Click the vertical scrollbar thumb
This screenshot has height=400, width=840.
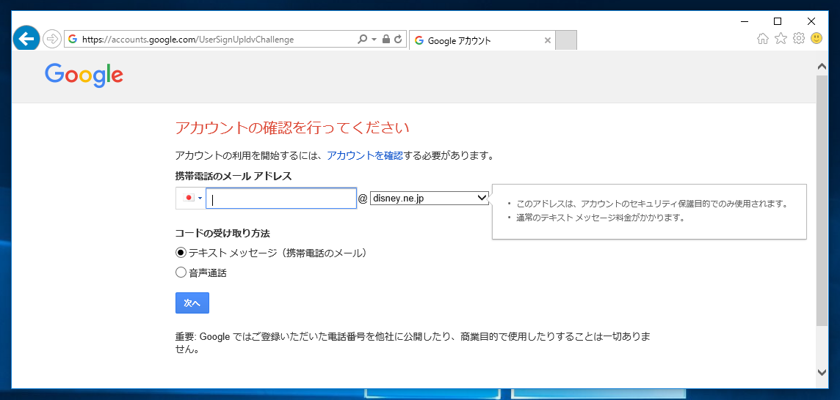click(x=822, y=201)
